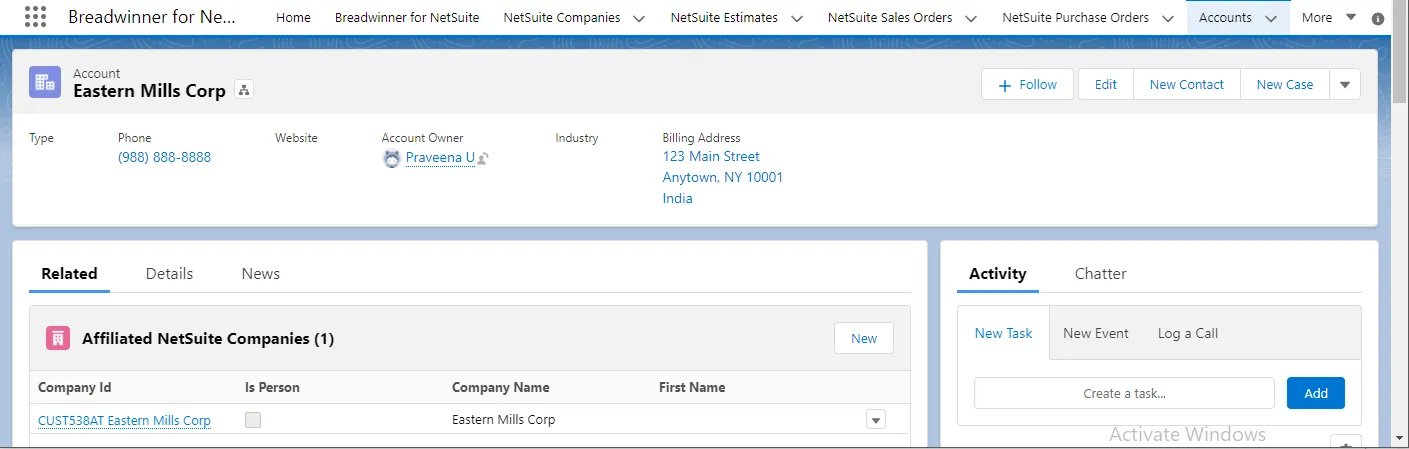Open the NetSuite Sales Orders tab
The height and width of the screenshot is (449, 1409).
(890, 17)
